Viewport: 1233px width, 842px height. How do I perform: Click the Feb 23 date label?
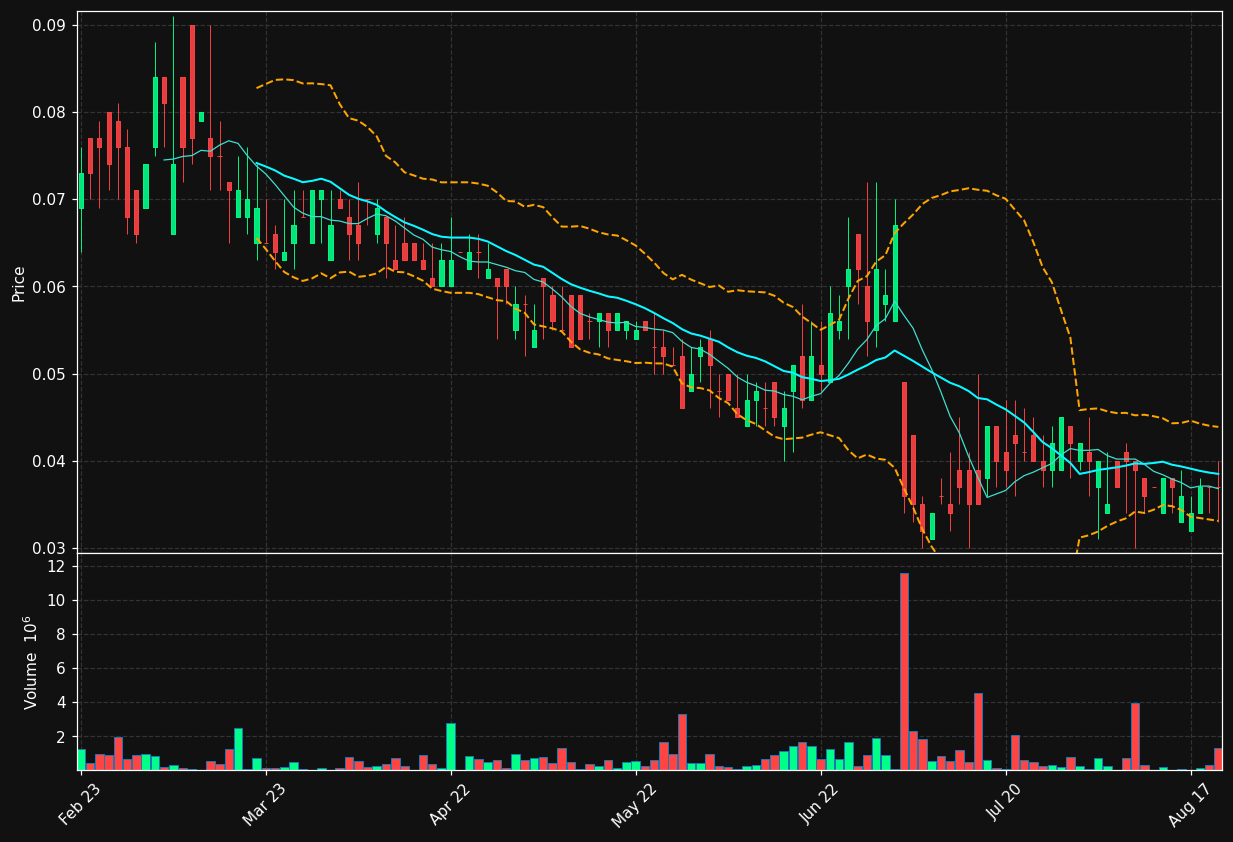click(80, 803)
